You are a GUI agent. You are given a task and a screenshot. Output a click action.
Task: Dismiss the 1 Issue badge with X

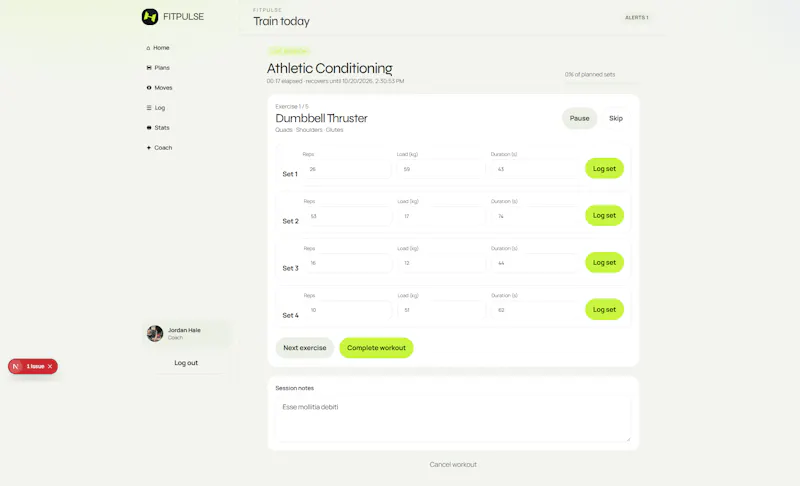click(x=49, y=366)
